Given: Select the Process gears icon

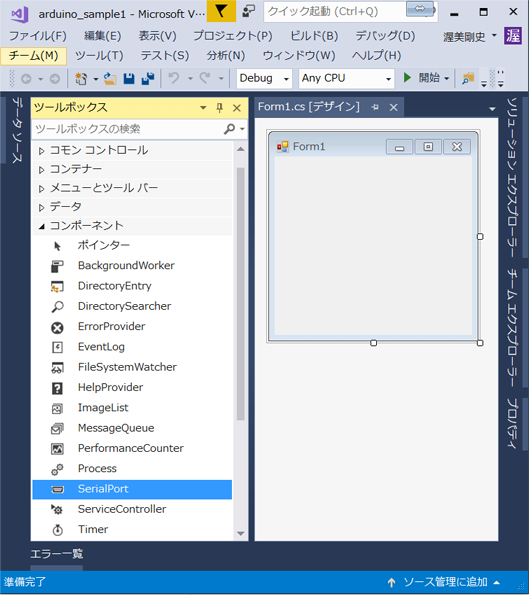Looking at the screenshot, I should pyautogui.click(x=57, y=469).
